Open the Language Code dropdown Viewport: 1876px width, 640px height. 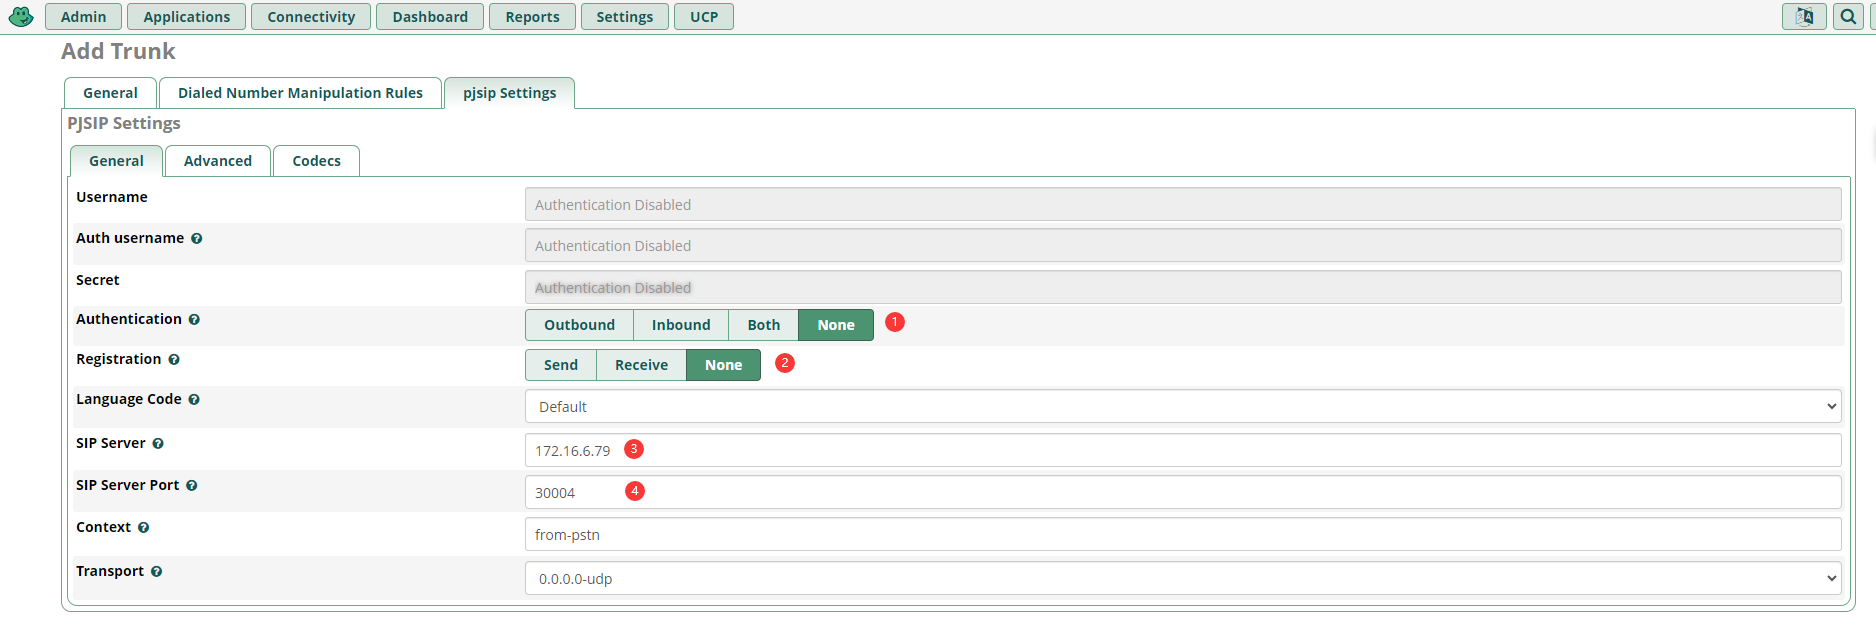point(1183,407)
